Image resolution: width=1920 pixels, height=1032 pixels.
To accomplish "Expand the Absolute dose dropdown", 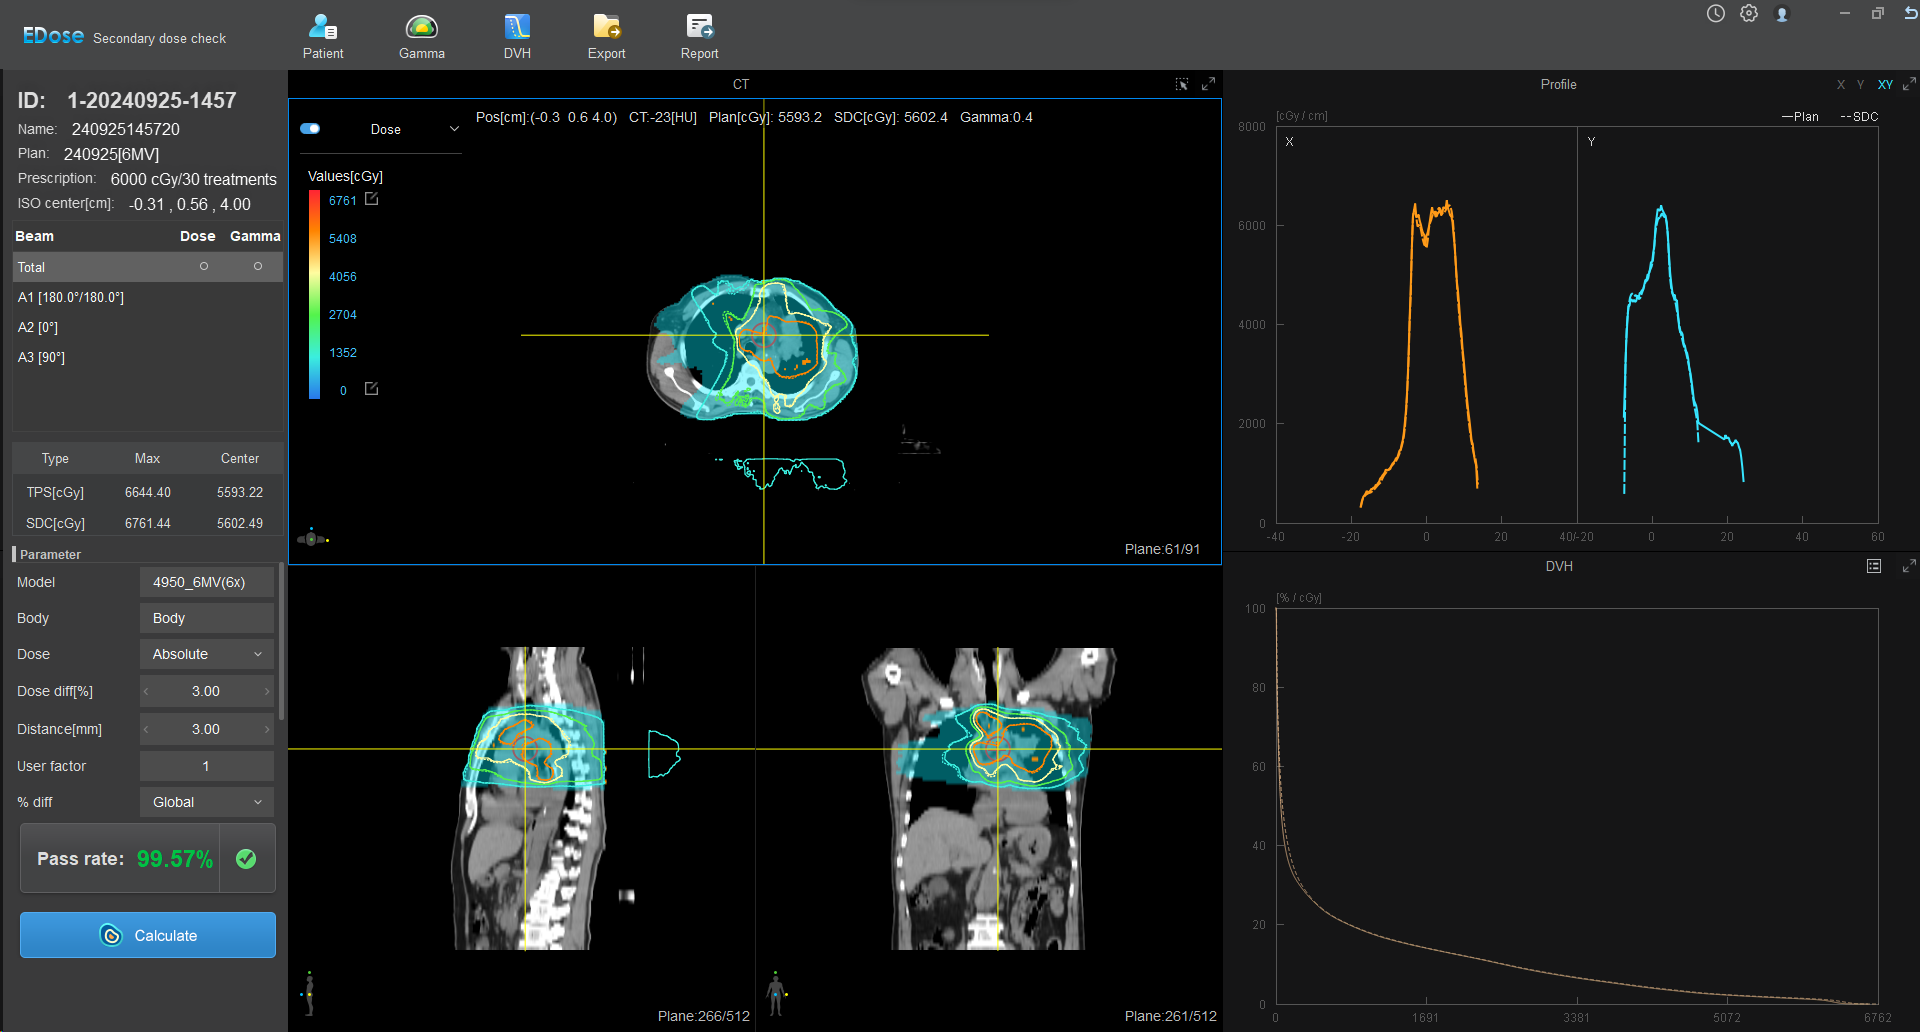I will click(x=207, y=654).
